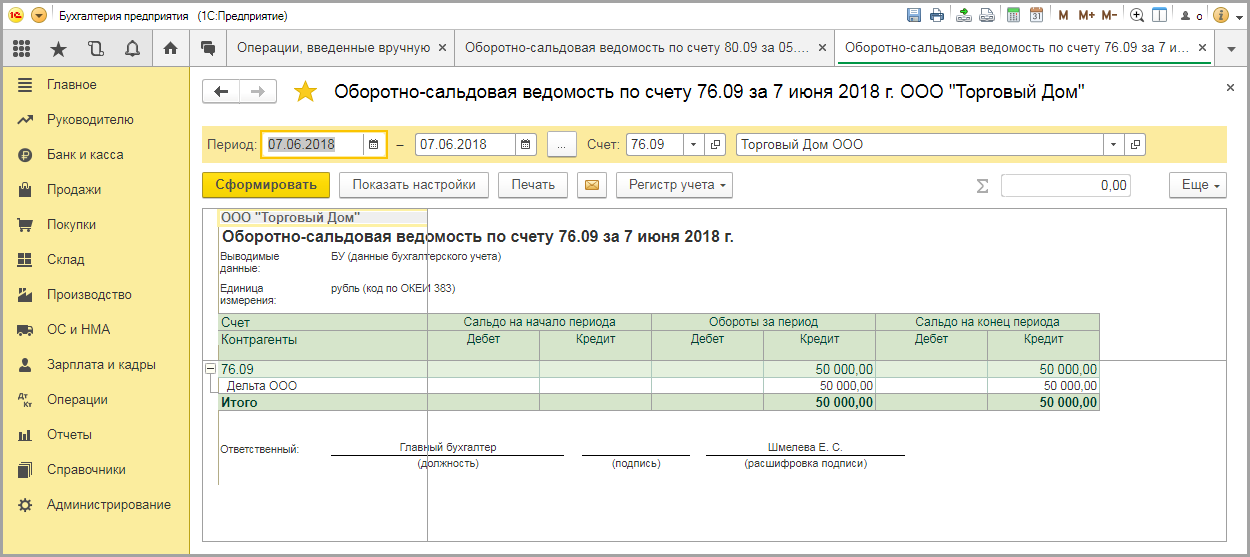The image size is (1250, 557).
Task: Open the Банк и касса section
Action: (94, 155)
